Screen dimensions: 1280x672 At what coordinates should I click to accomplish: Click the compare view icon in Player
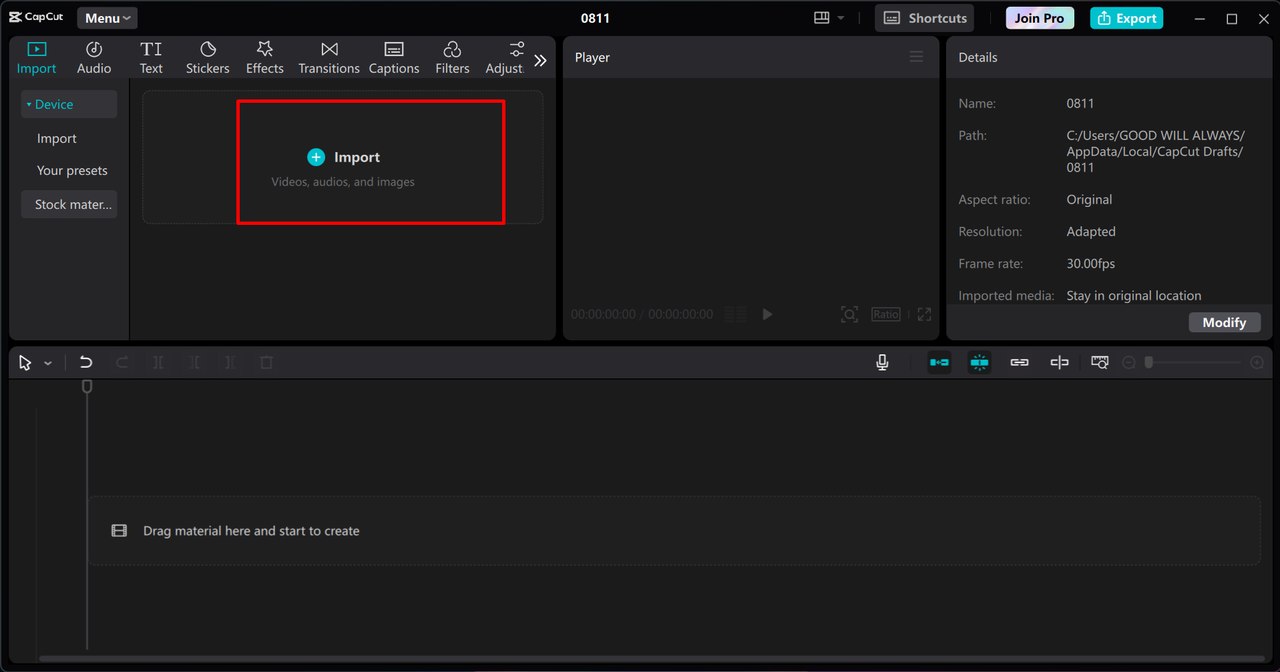click(x=735, y=314)
